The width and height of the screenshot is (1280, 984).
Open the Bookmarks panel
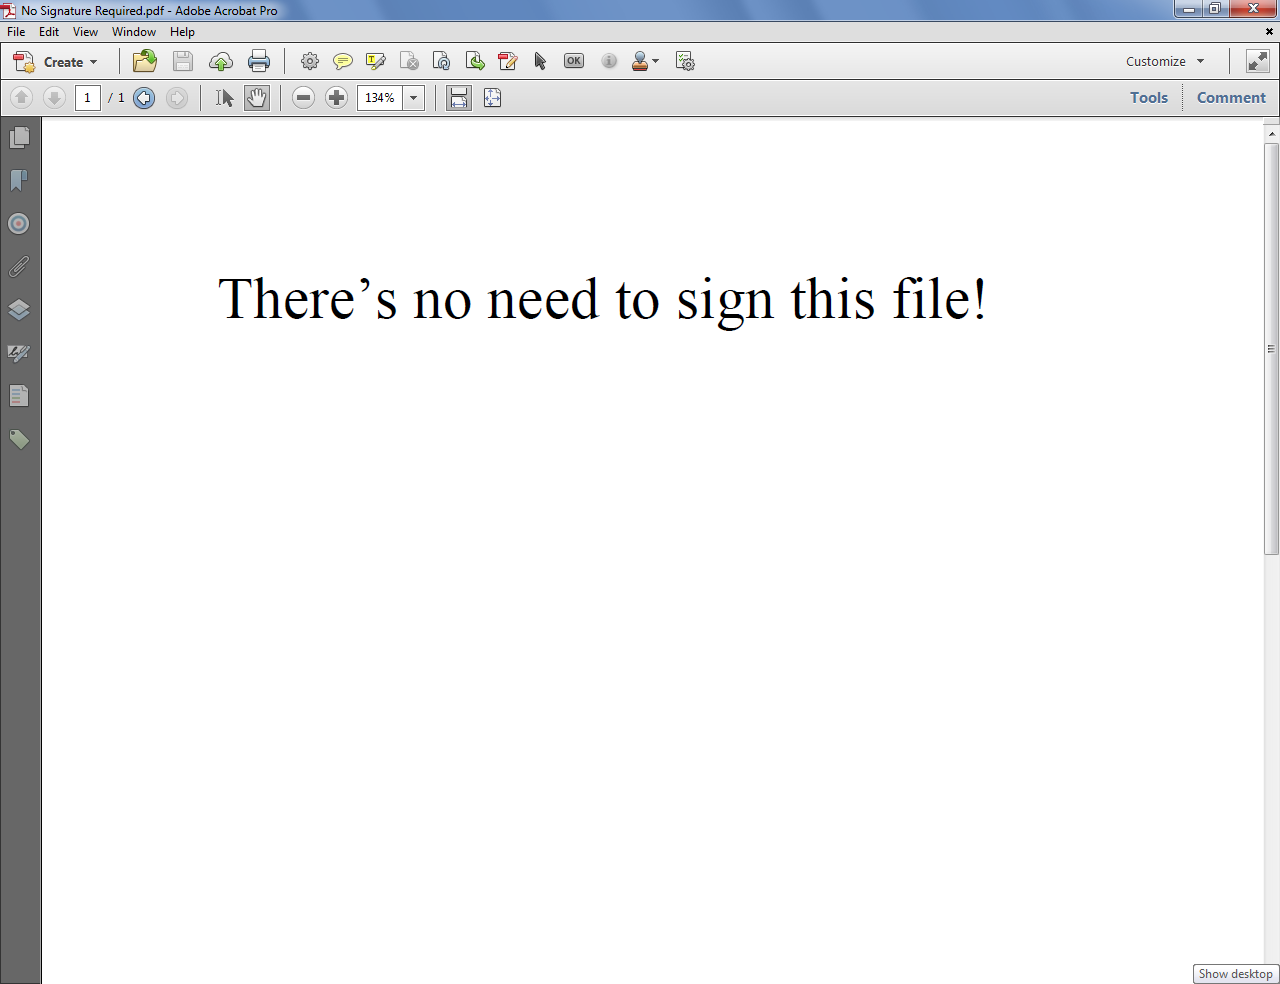[18, 180]
